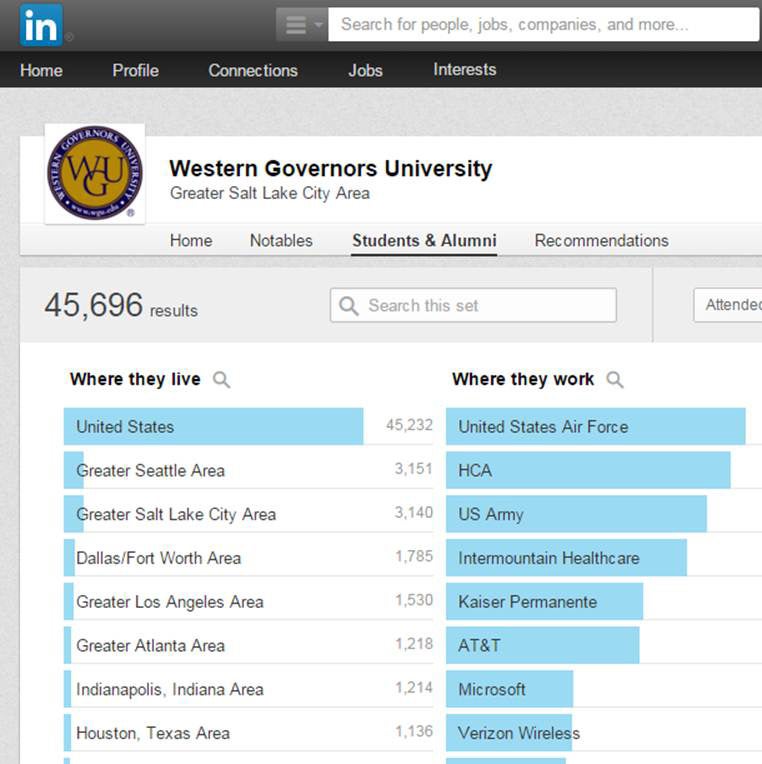Click the Where they work heading
This screenshot has height=764, width=762.
click(x=523, y=379)
